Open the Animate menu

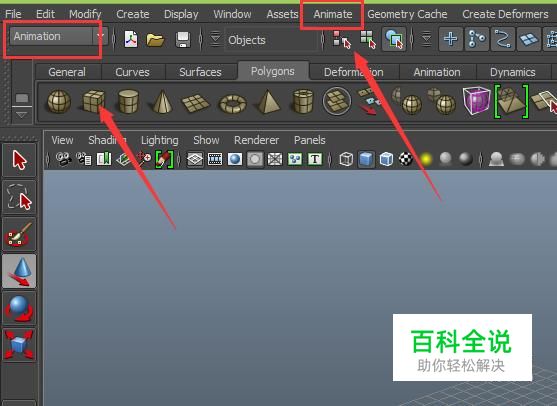click(333, 14)
